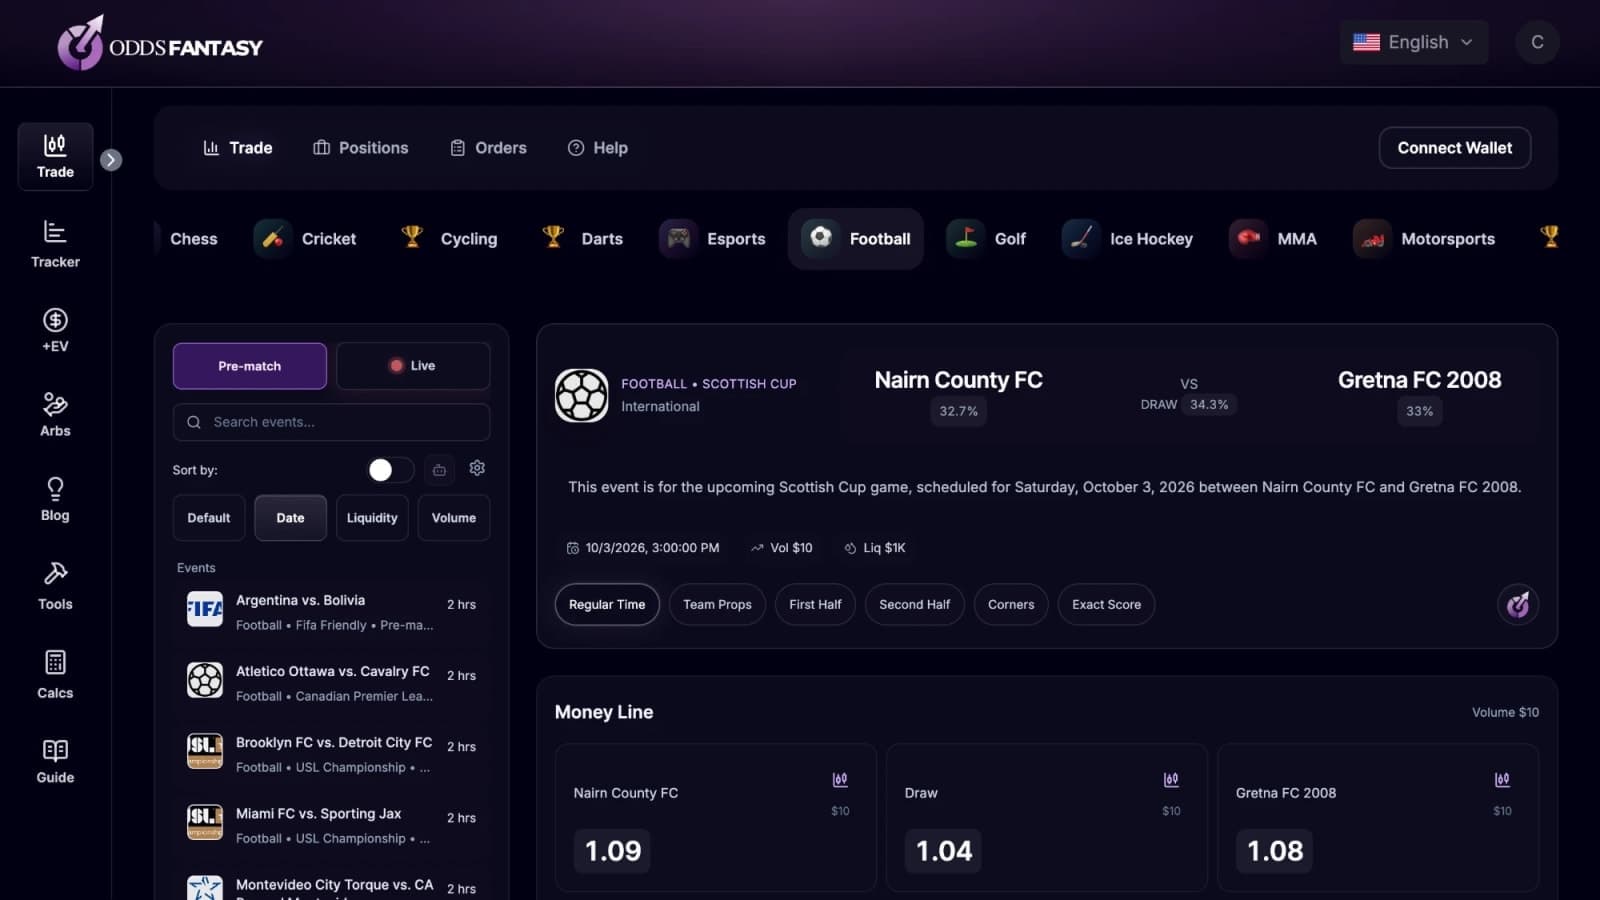Select the Corners market button
Screen dimensions: 1600x900
[1011, 604]
